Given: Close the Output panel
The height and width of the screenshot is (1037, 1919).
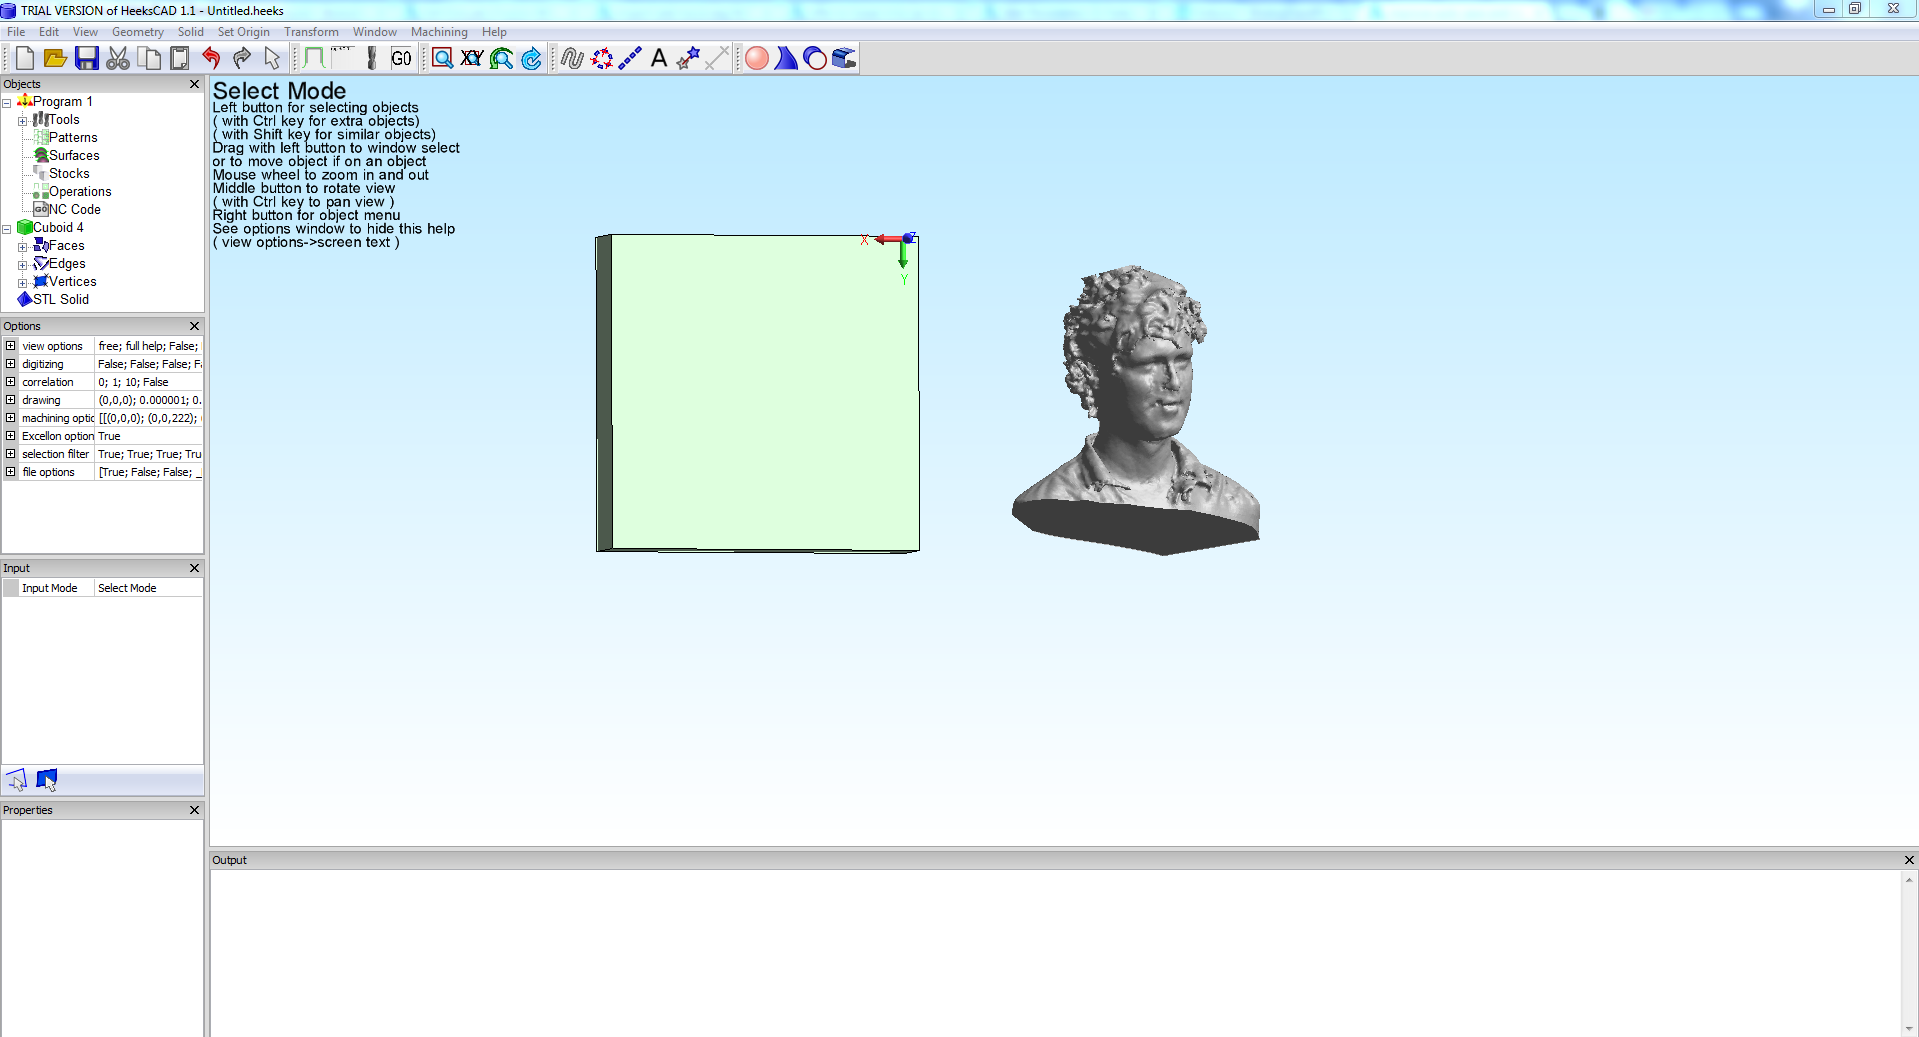Looking at the screenshot, I should coord(1909,860).
